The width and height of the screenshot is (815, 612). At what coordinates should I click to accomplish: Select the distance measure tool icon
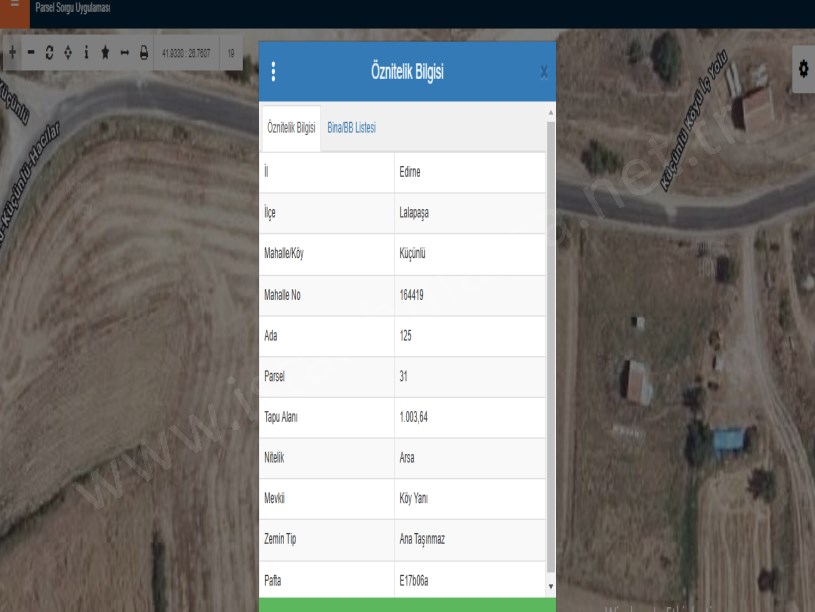coord(124,52)
